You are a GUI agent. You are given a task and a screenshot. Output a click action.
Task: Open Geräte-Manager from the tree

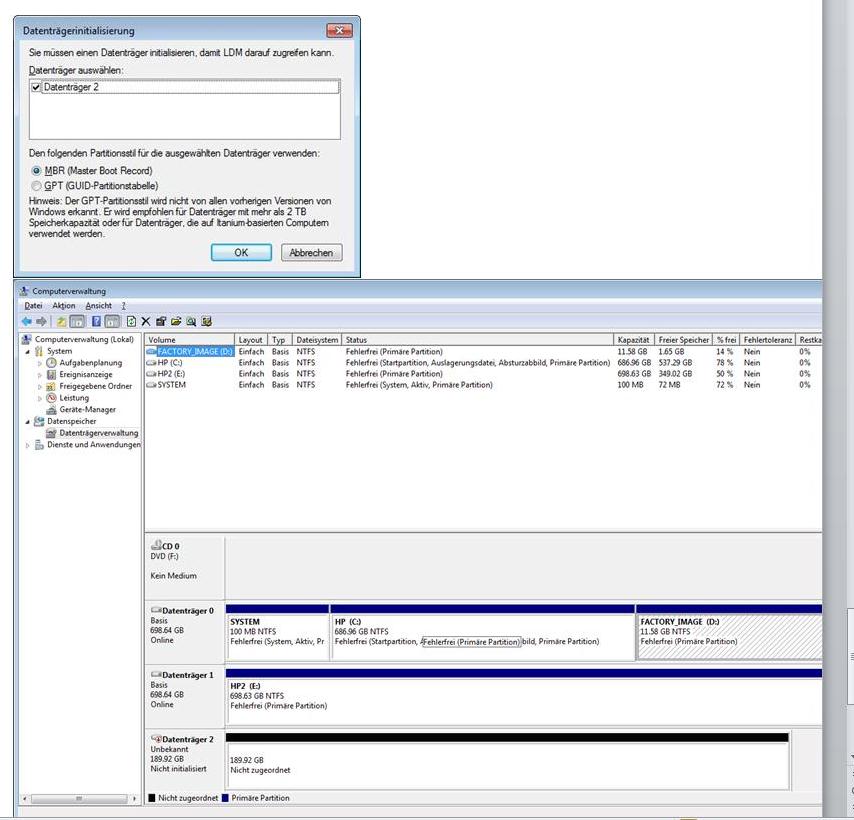(x=87, y=409)
